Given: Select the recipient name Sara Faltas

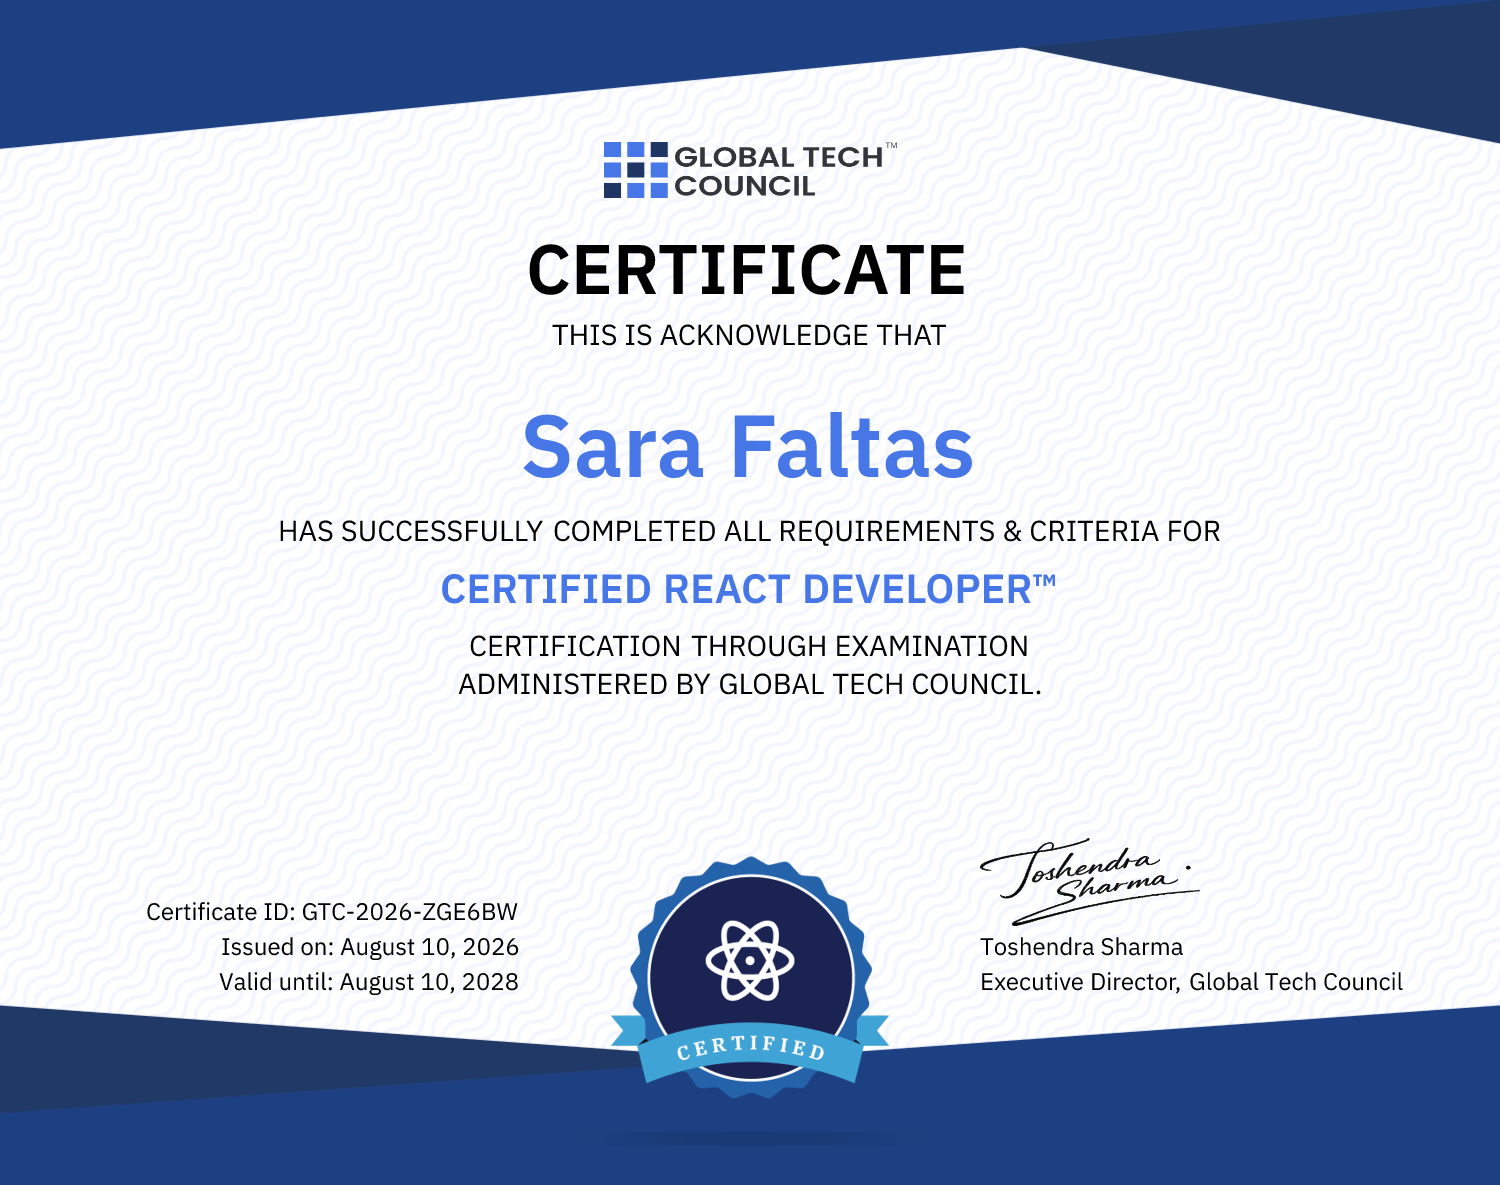Looking at the screenshot, I should (x=748, y=447).
